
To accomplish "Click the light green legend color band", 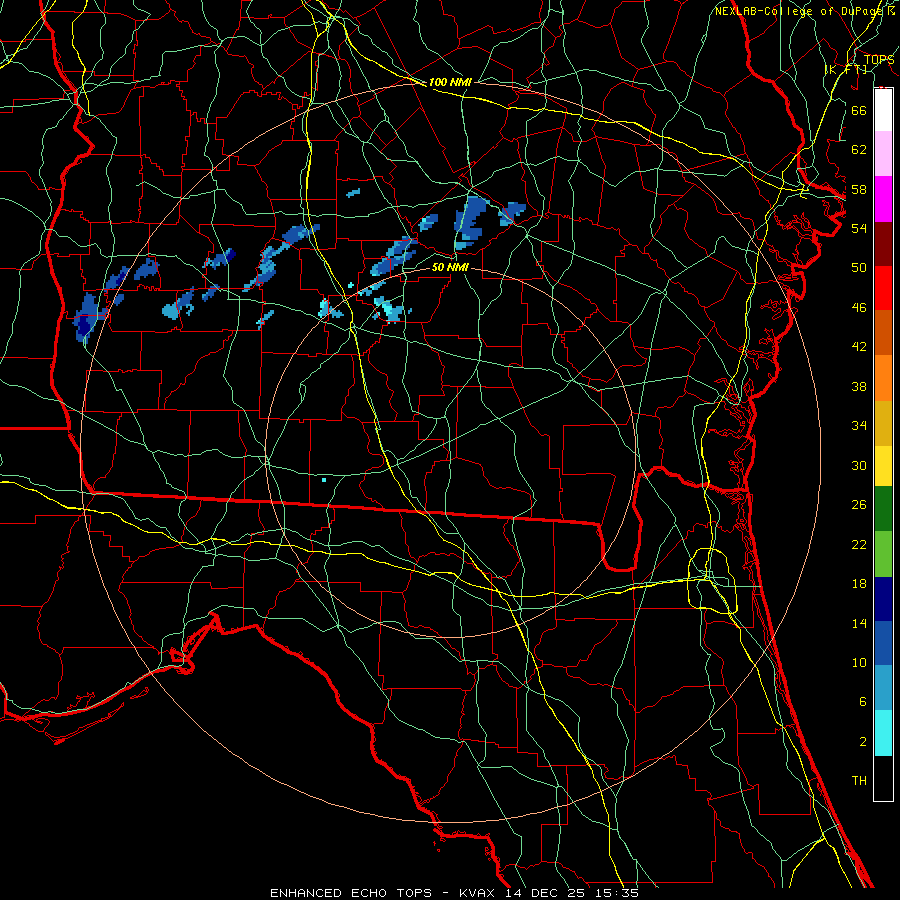I will (x=883, y=554).
